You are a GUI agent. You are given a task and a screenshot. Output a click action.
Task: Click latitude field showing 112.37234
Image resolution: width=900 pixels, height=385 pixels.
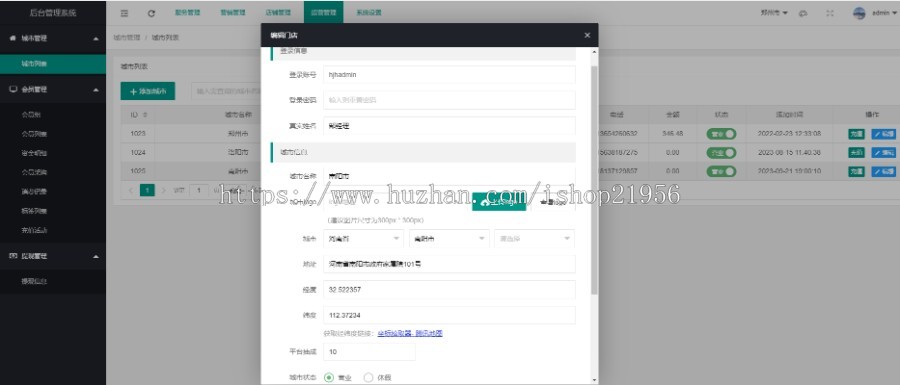[449, 315]
